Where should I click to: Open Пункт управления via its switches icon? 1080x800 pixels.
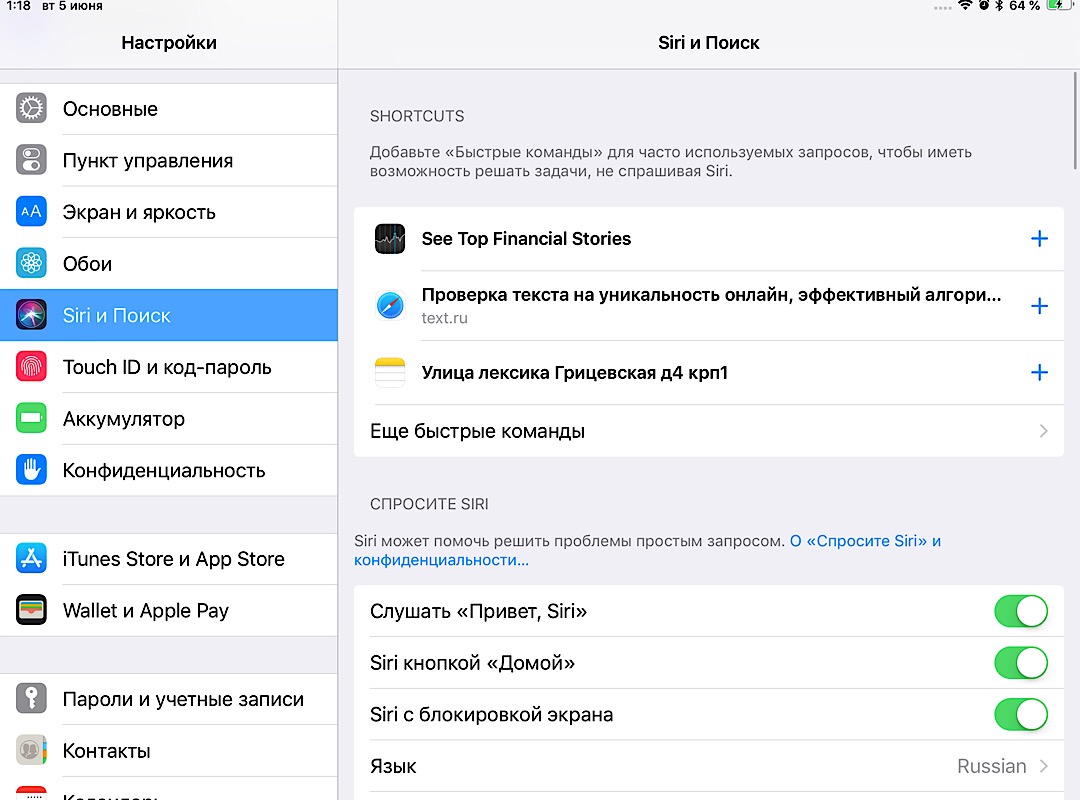(32, 160)
